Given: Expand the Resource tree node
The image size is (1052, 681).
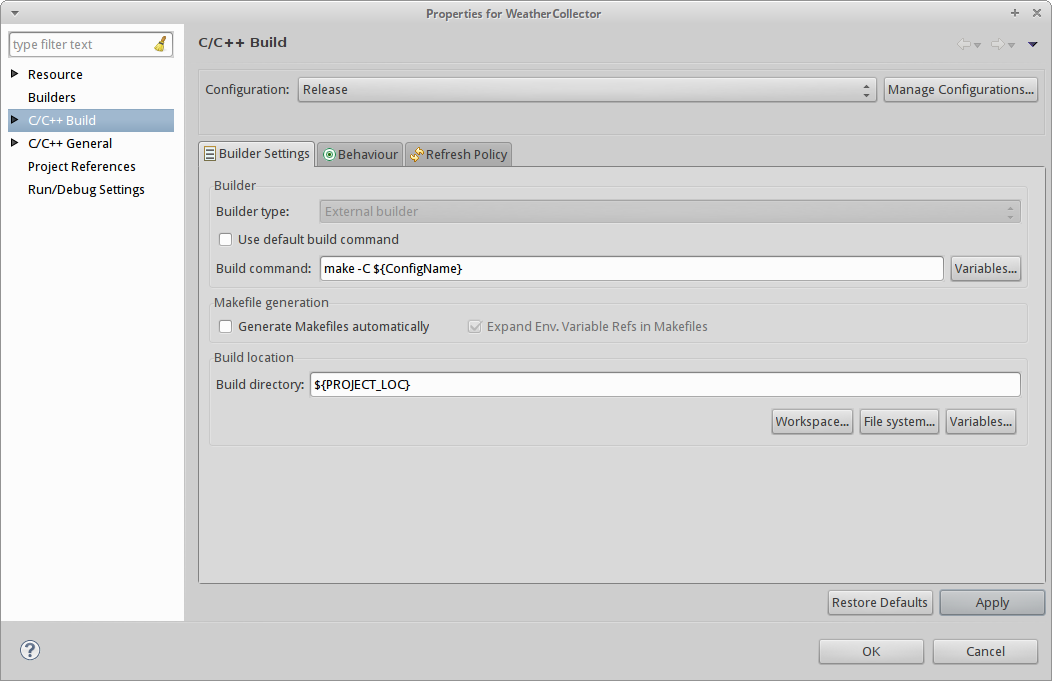Looking at the screenshot, I should click(x=14, y=74).
